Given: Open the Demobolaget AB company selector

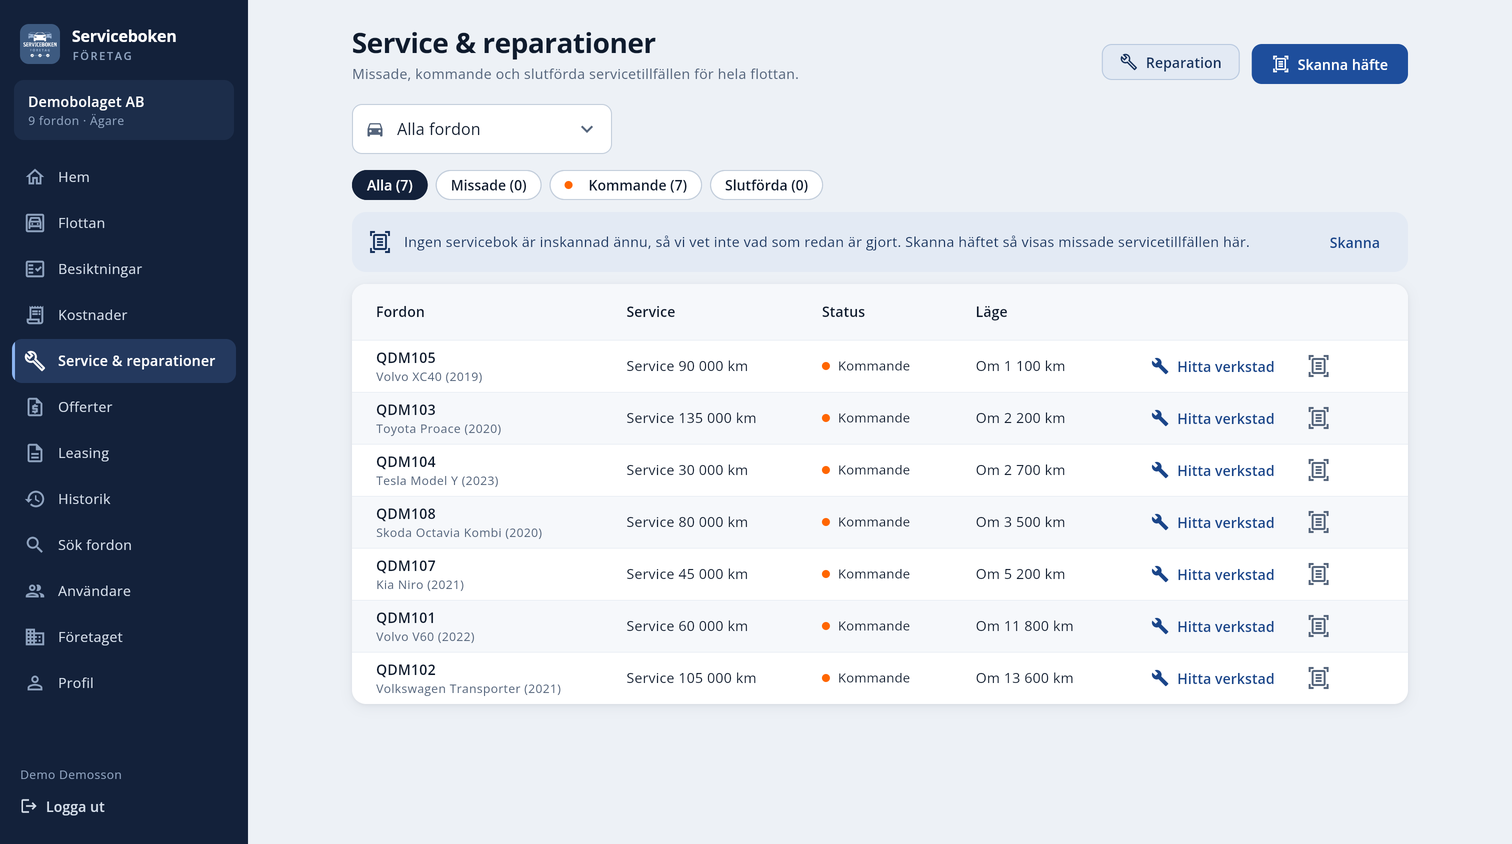Looking at the screenshot, I should [124, 110].
